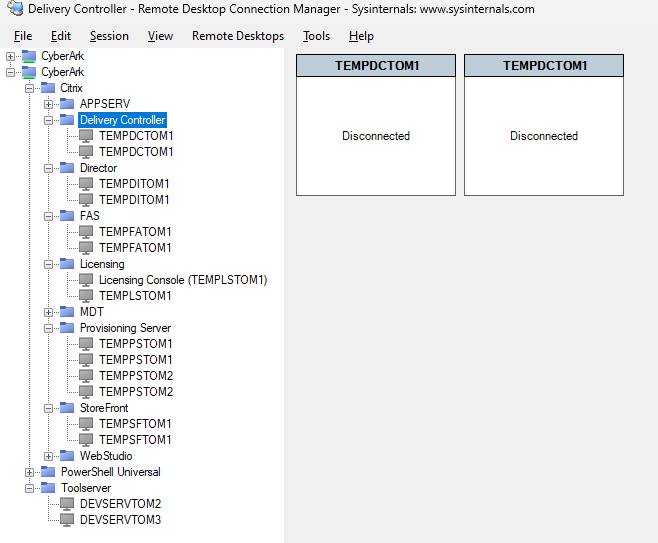This screenshot has height=543, width=658.
Task: Select the left TEMPDCTOM1 disconnected thumbnail
Action: pyautogui.click(x=376, y=125)
